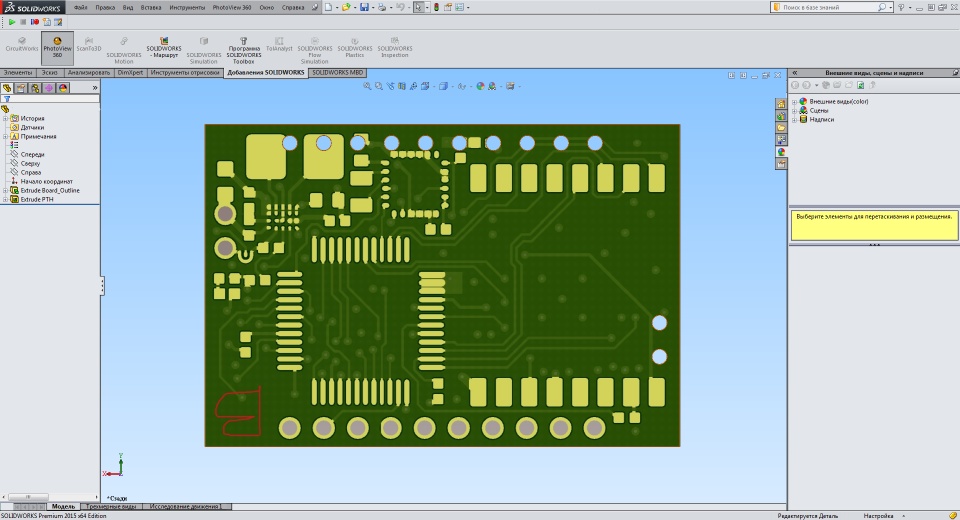Open the Инструменты menu
Screen dimensions: 960x520
187,7
